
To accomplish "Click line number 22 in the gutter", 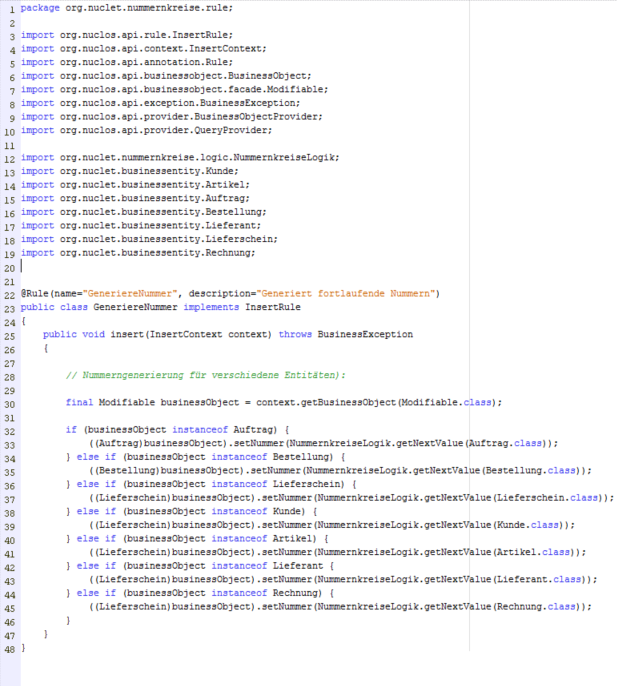I will coord(10,295).
